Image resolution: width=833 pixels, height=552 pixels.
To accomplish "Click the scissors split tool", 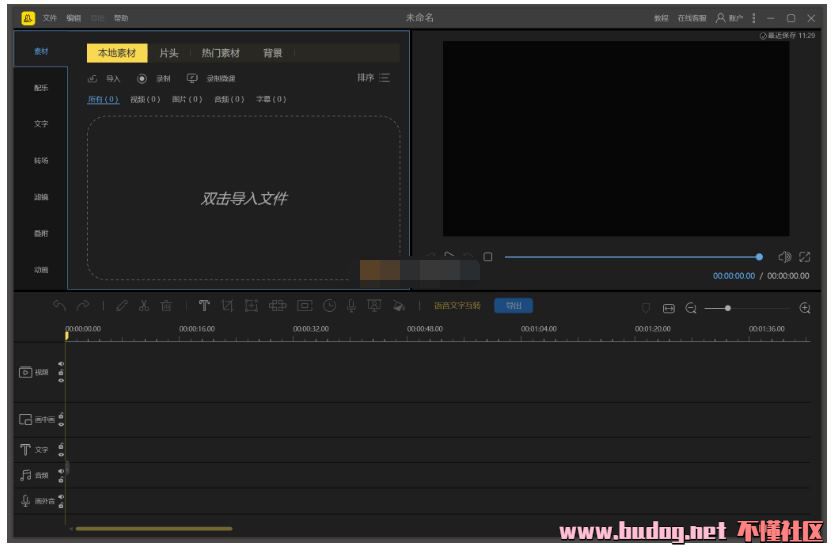I will point(144,306).
